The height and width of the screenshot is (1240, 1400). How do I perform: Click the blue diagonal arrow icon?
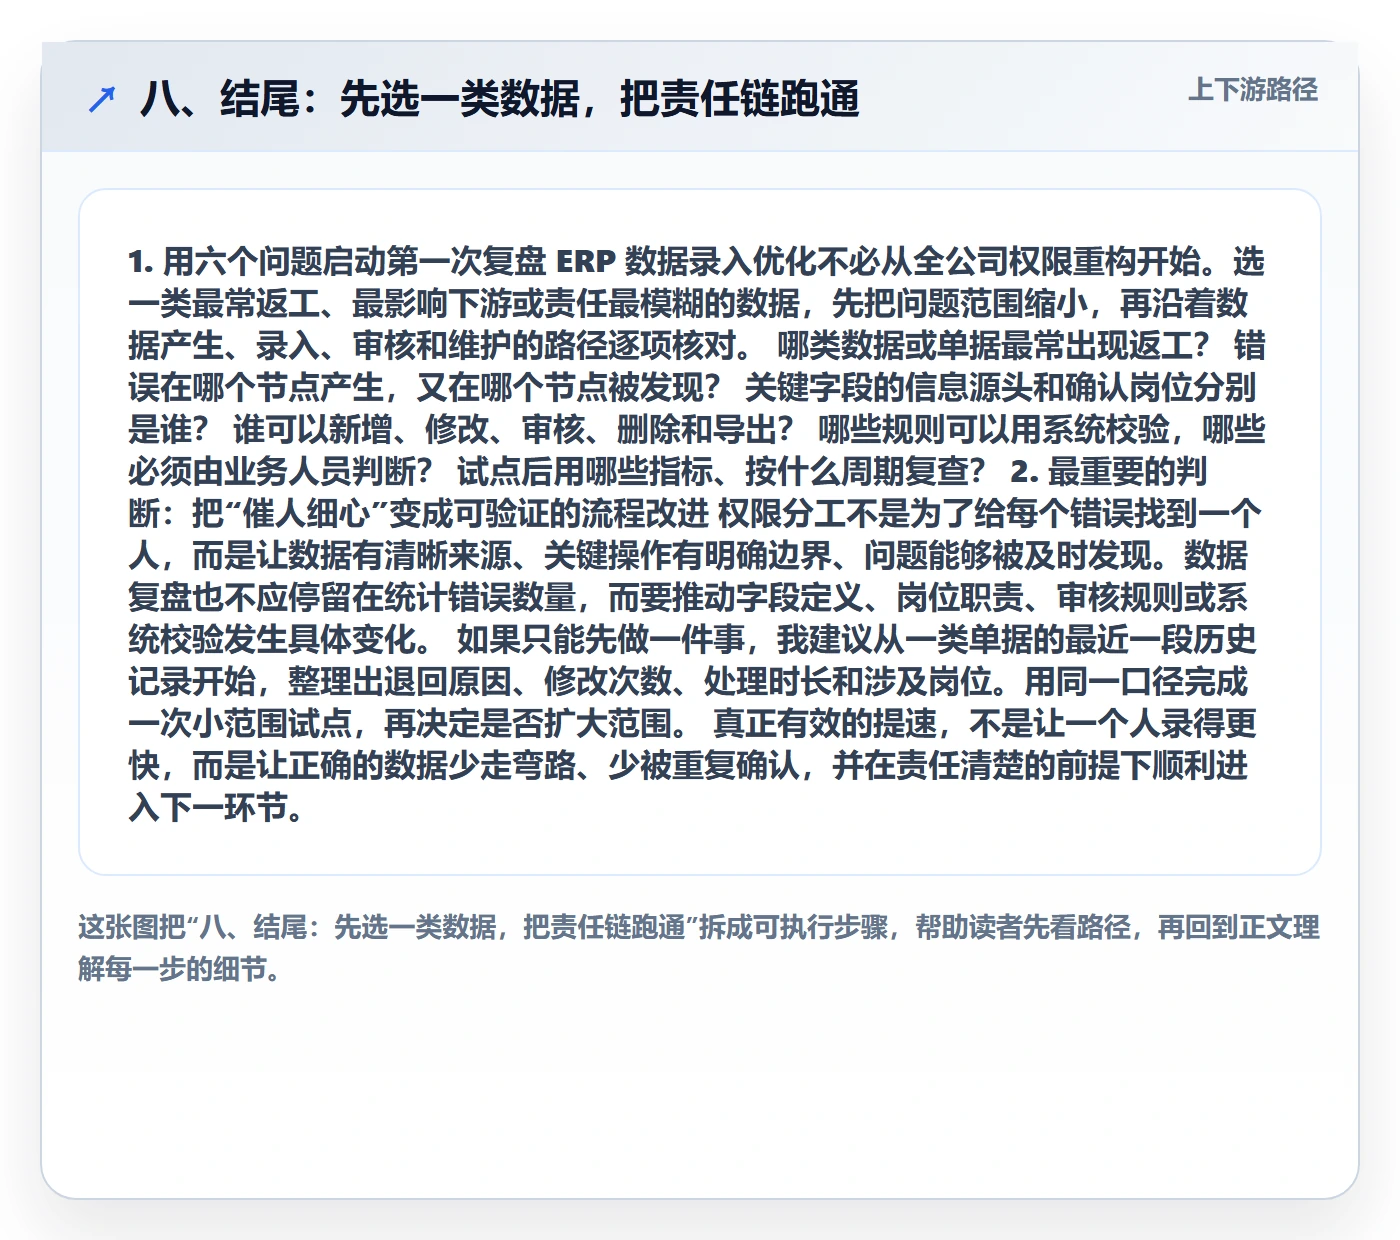click(x=102, y=99)
